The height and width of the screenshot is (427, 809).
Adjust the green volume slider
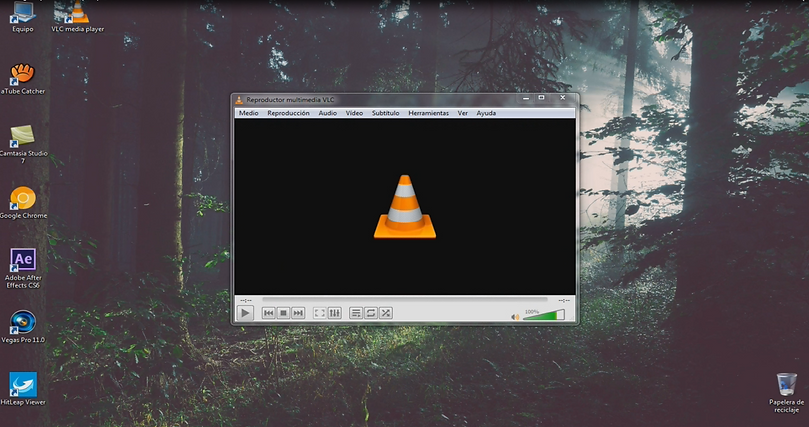(544, 315)
